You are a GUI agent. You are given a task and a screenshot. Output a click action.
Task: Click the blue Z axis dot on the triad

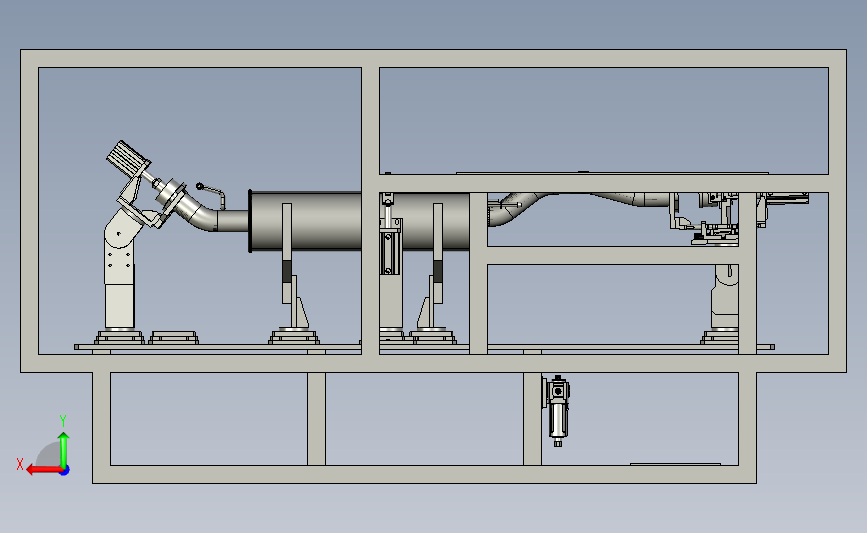[x=65, y=471]
